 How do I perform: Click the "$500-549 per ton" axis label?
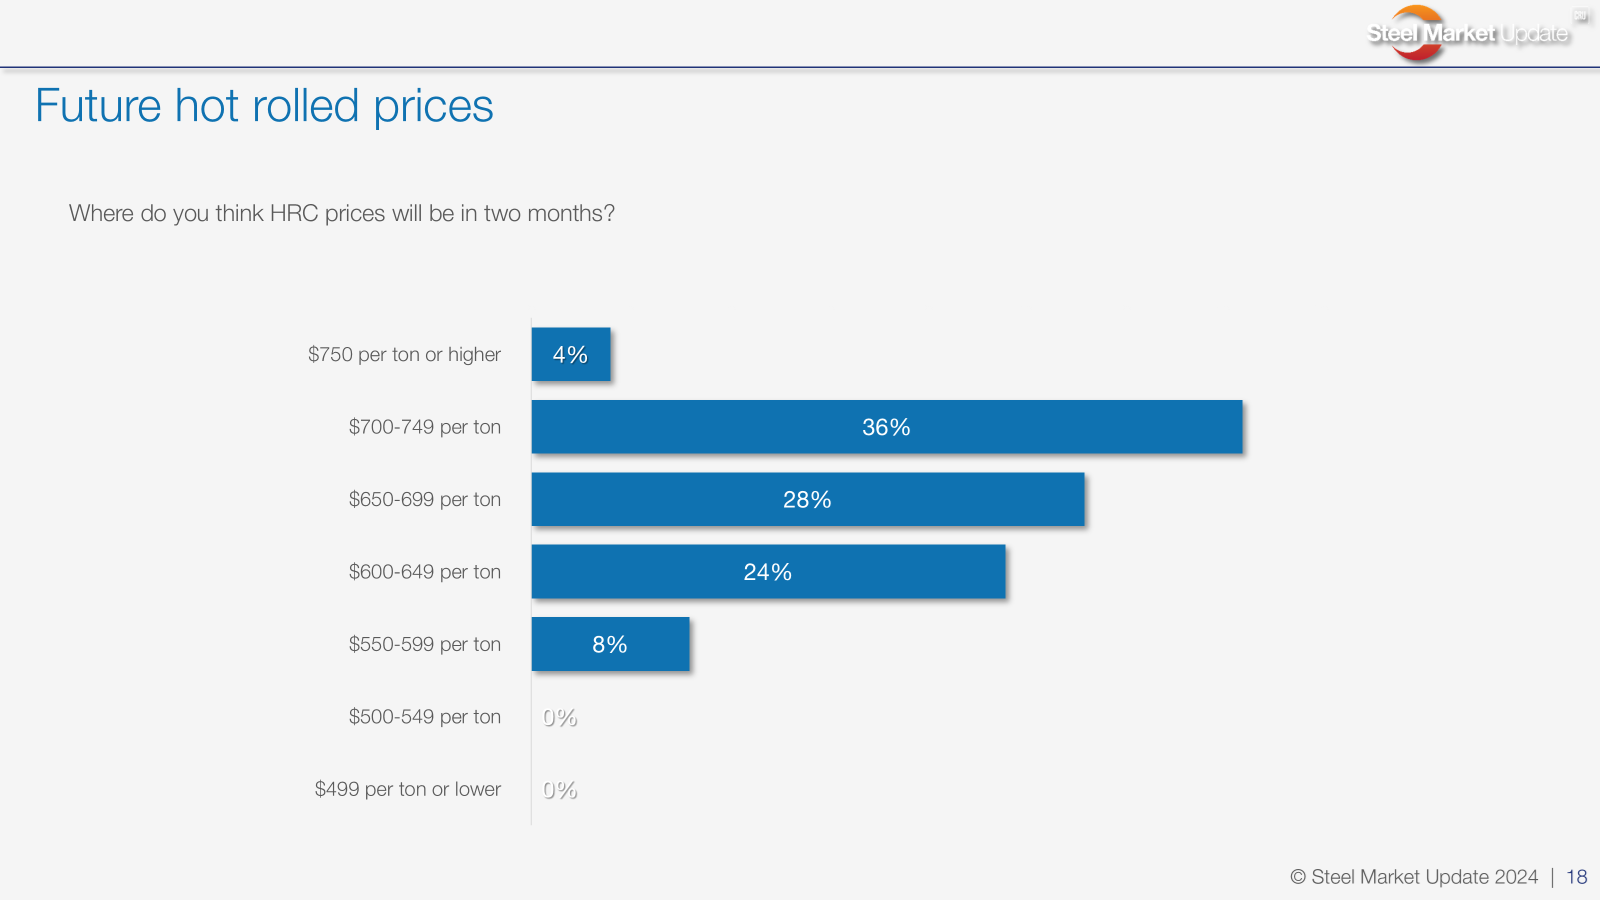[424, 717]
